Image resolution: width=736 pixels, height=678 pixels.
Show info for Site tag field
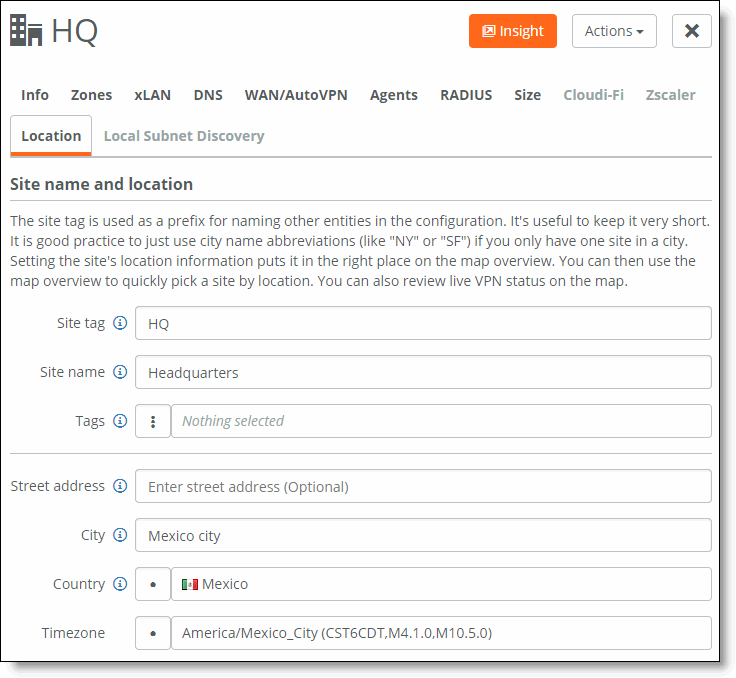pos(120,323)
